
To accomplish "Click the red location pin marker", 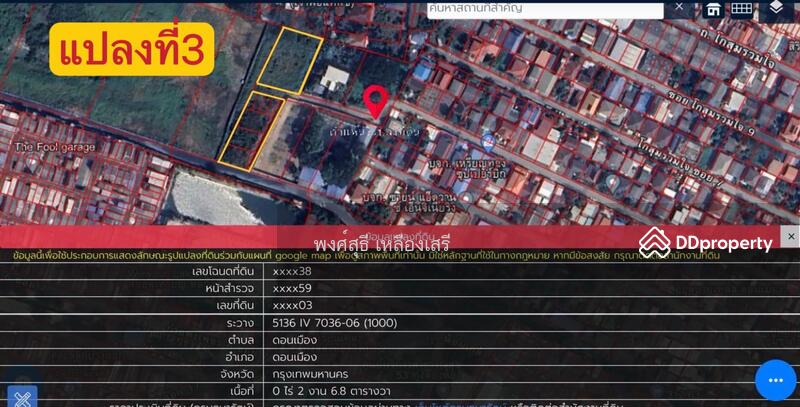I will pos(376,102).
